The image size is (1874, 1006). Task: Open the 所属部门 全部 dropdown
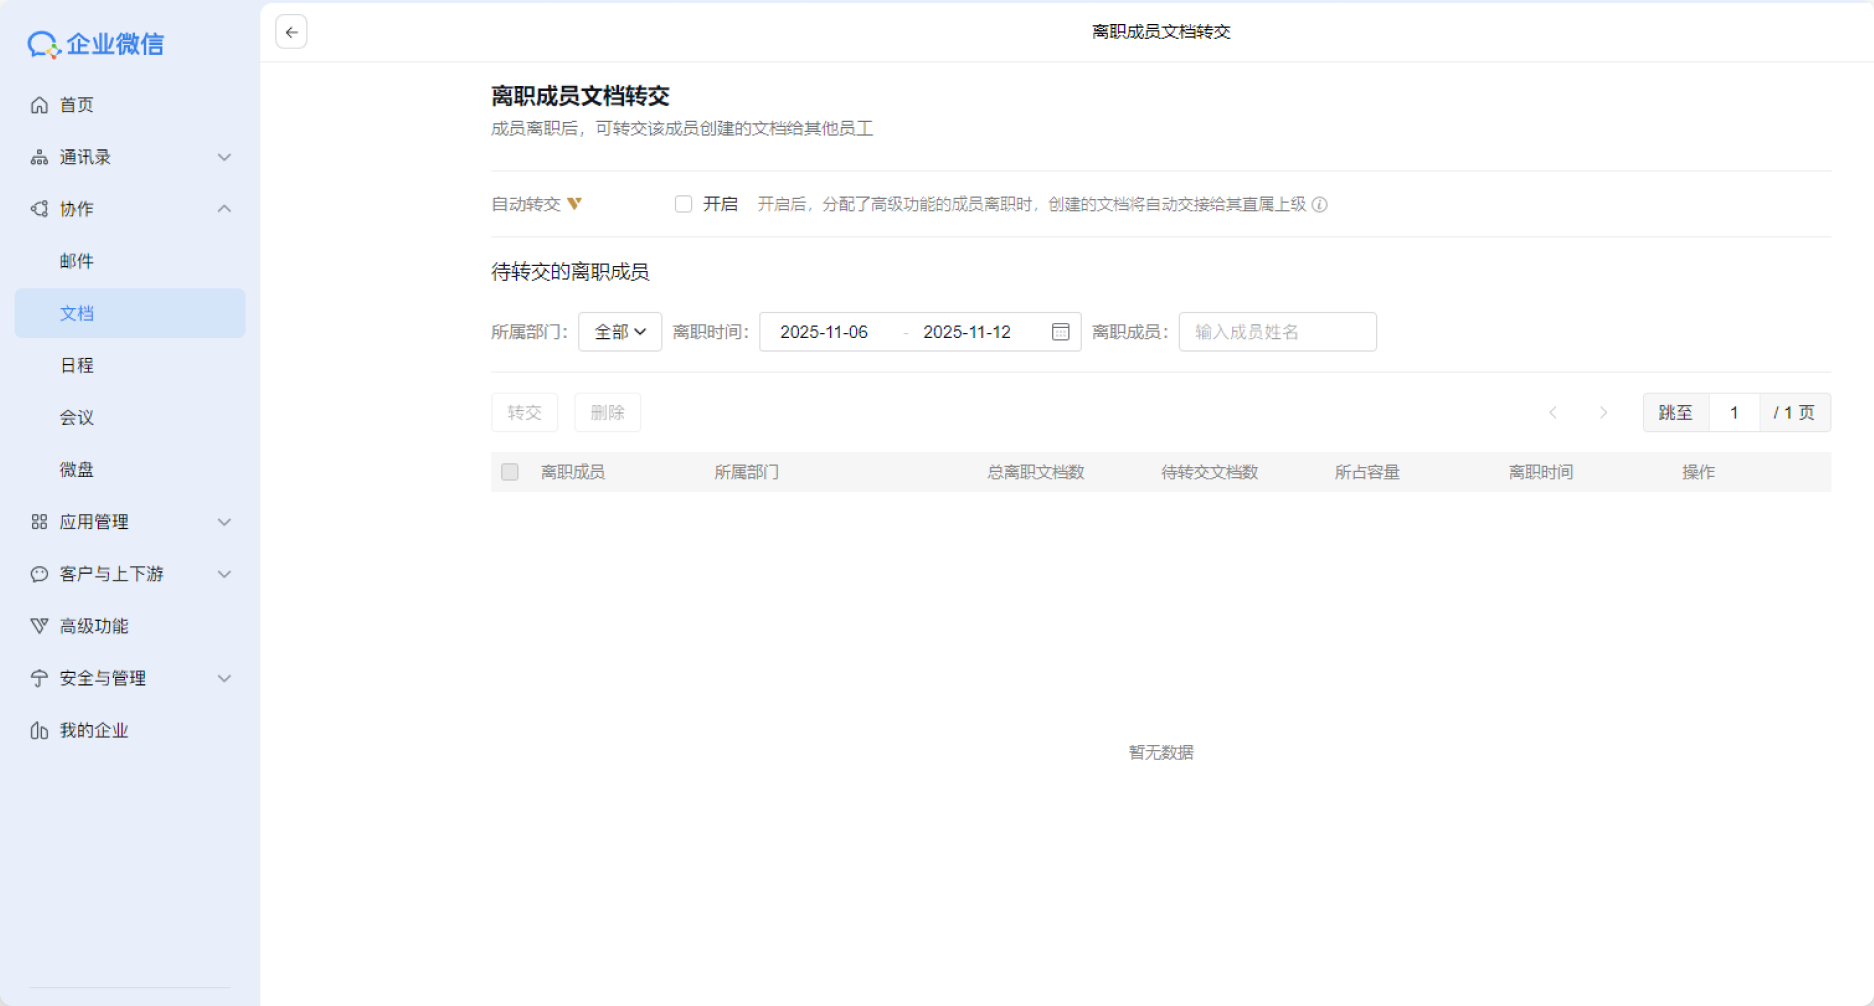(x=620, y=332)
